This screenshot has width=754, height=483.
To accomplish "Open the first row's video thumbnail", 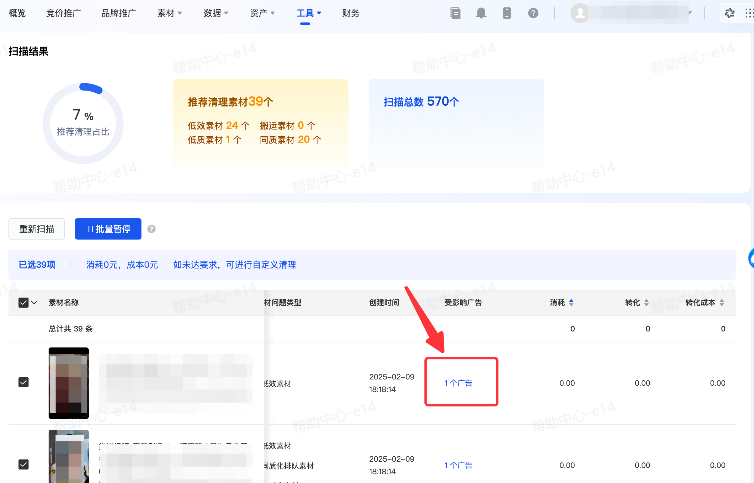I will (69, 383).
